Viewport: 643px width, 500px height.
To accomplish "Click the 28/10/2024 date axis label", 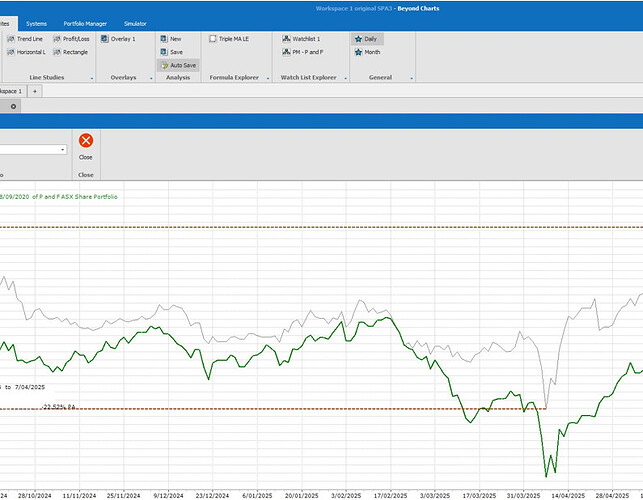I will tap(35, 495).
